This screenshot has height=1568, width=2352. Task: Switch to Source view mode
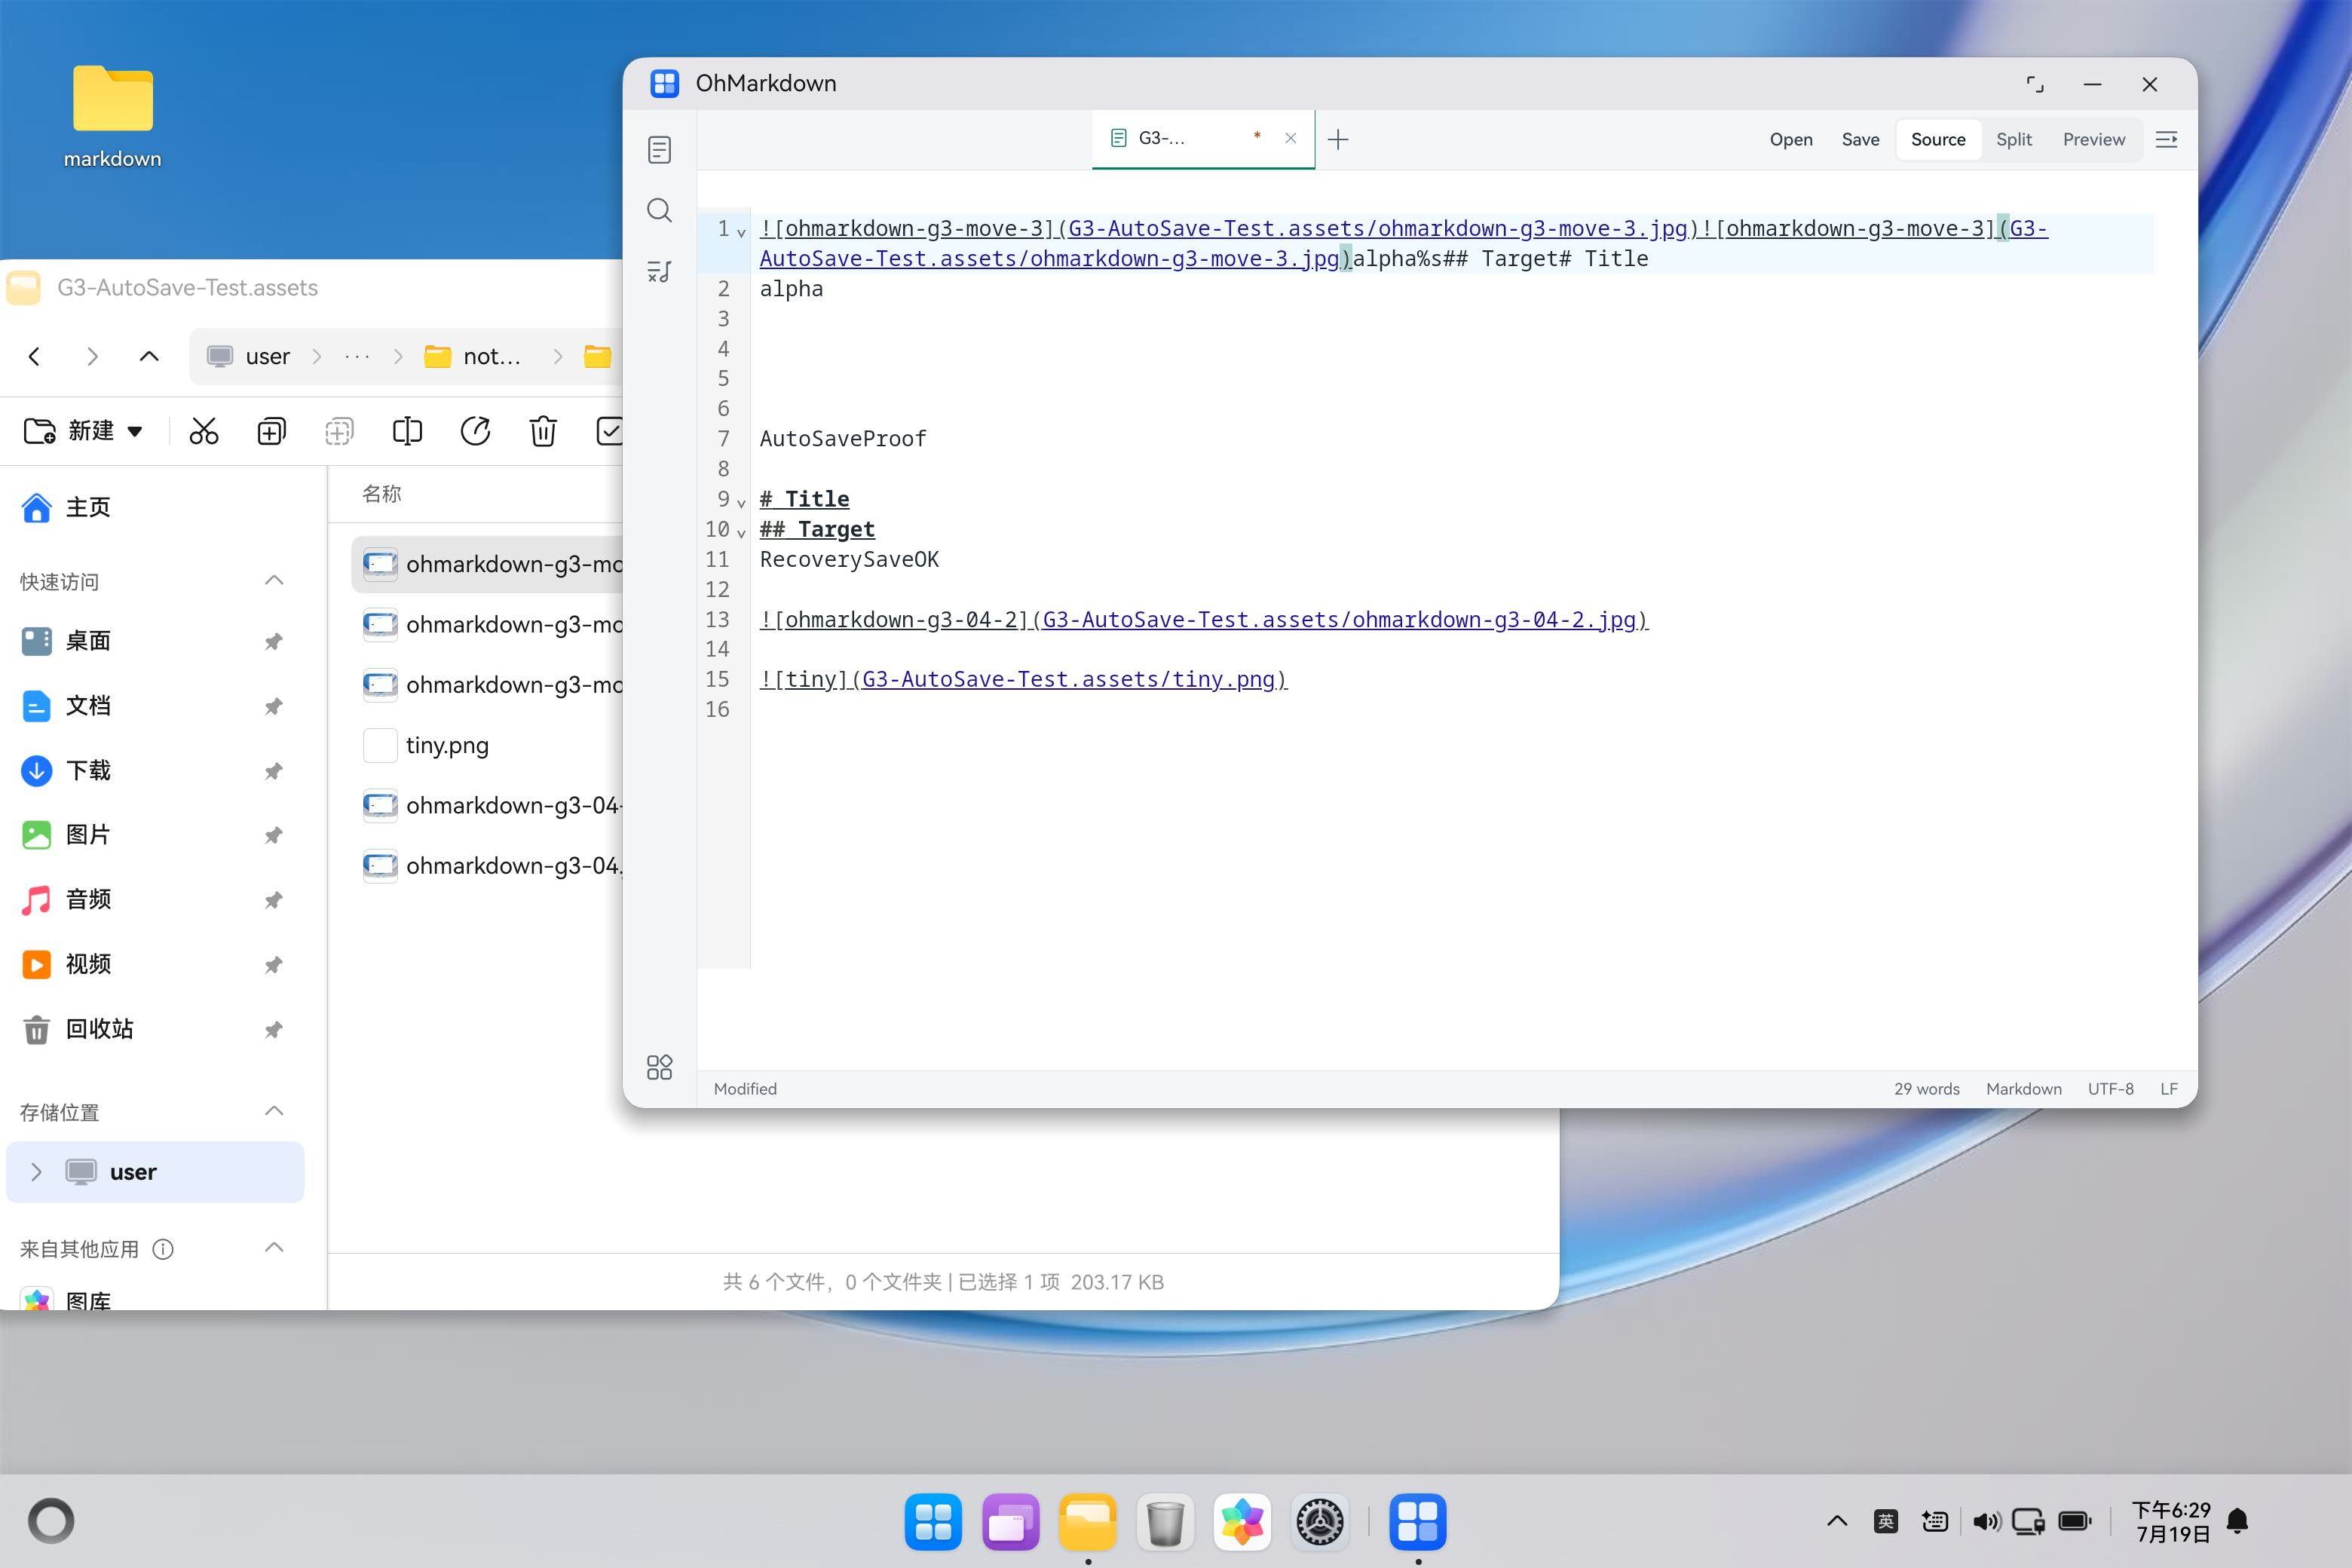pos(1938,140)
